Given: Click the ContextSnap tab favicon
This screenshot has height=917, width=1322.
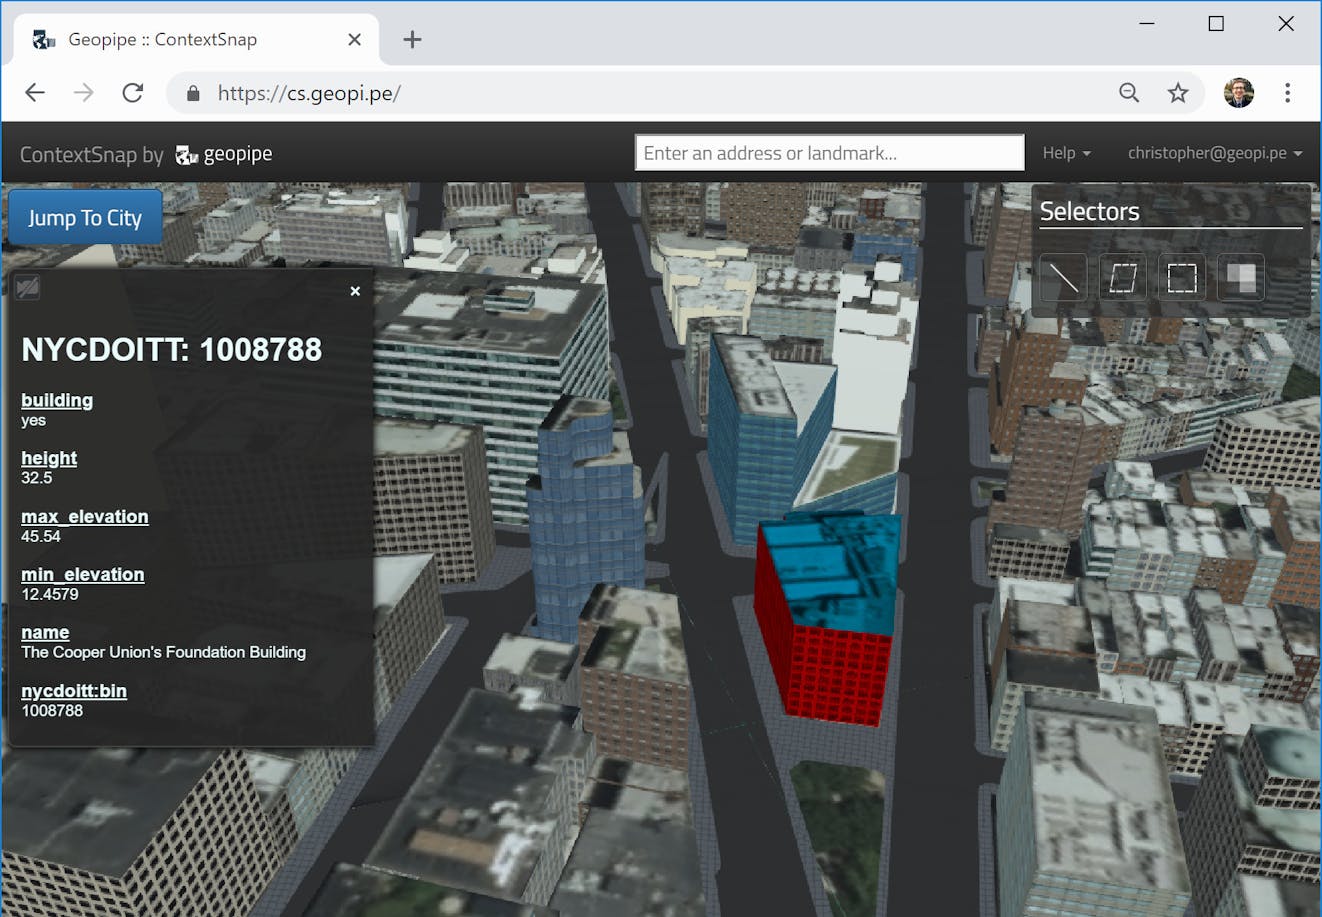Looking at the screenshot, I should (44, 40).
